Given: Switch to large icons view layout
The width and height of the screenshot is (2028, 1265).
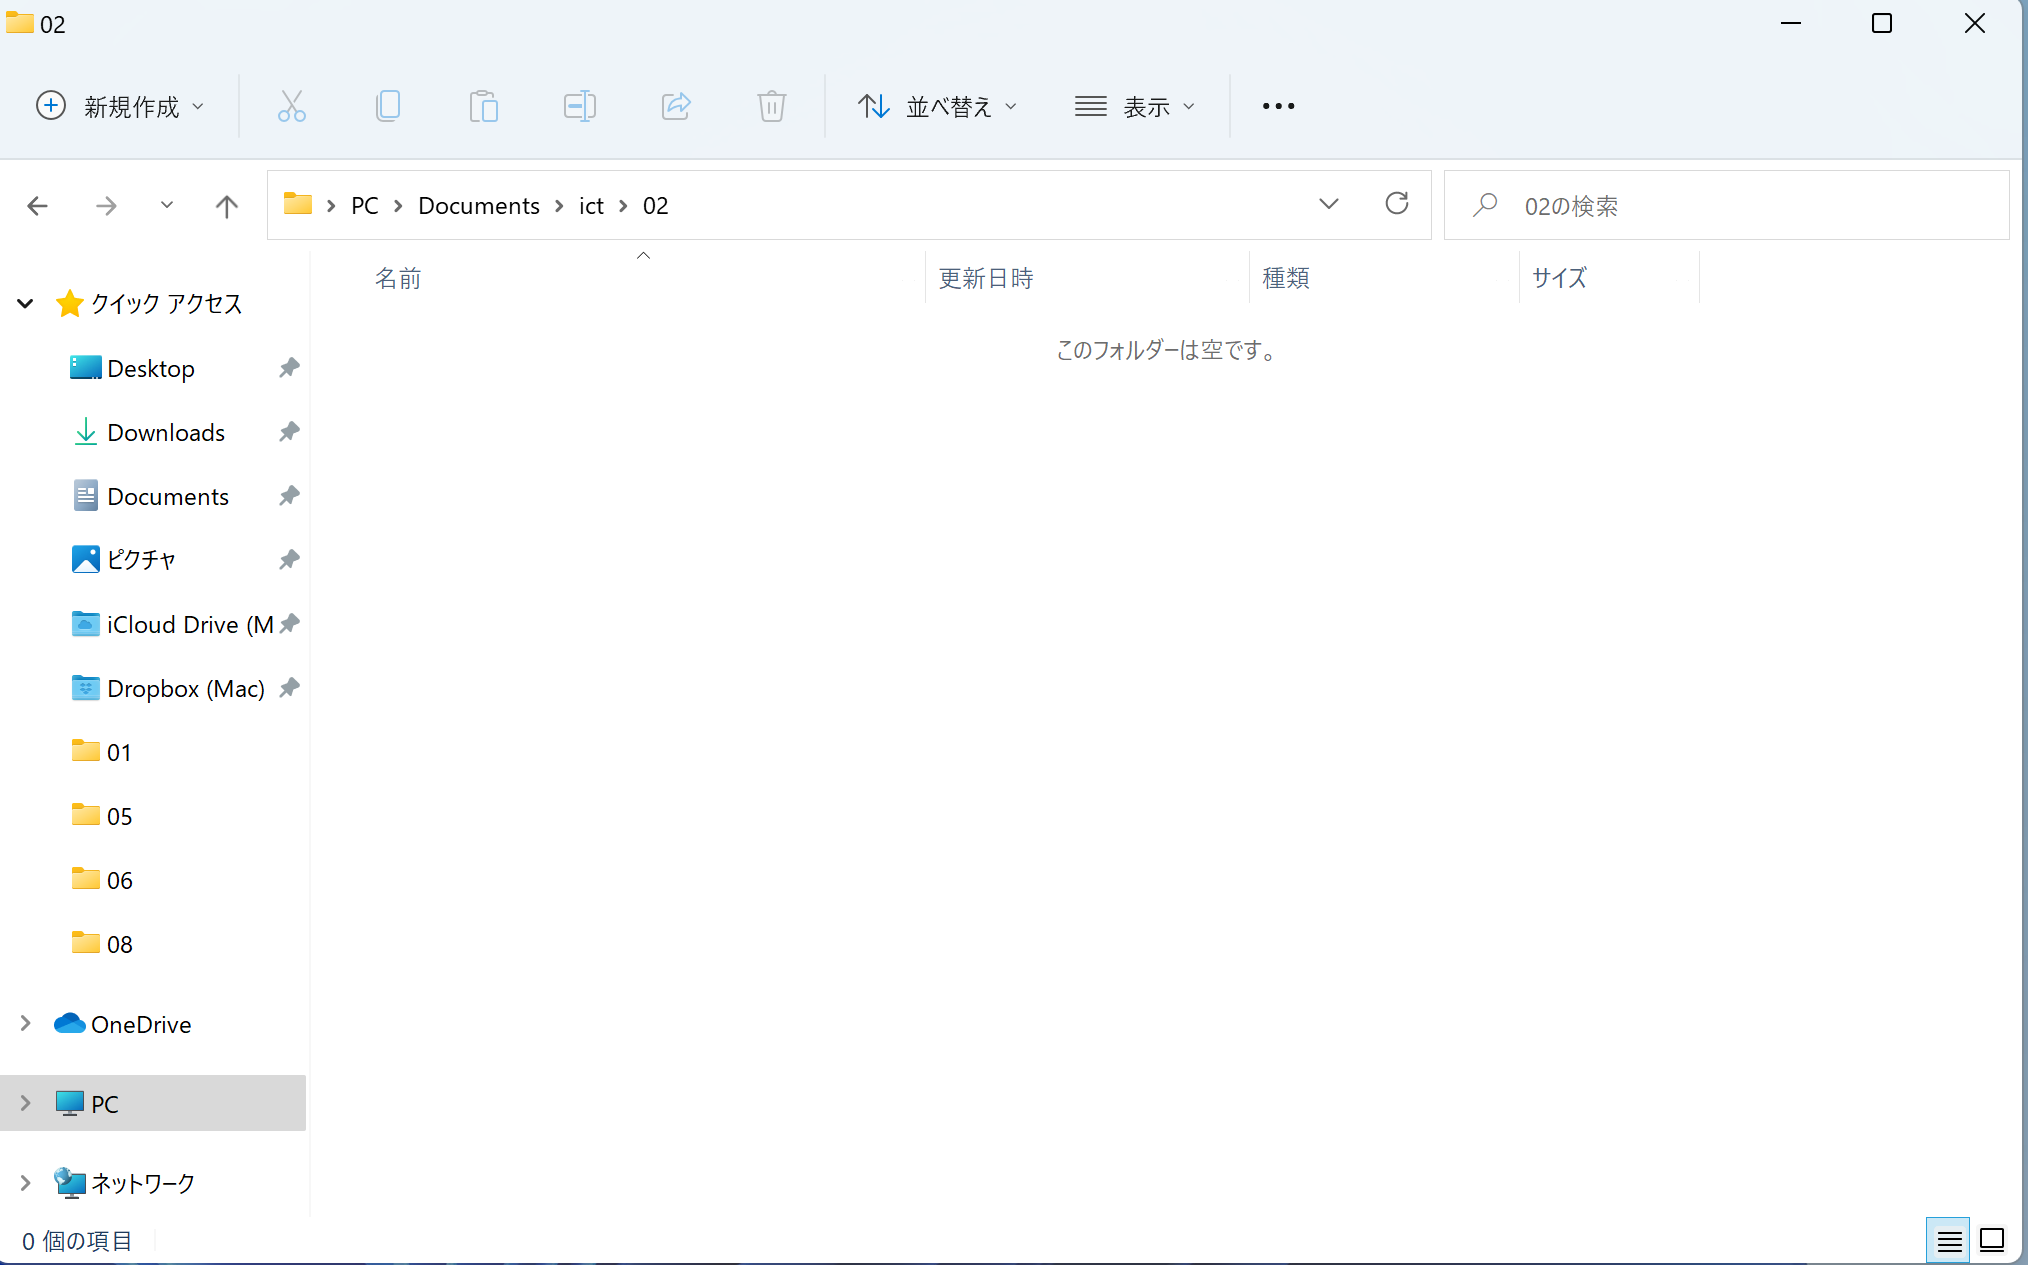Looking at the screenshot, I should coord(1992,1241).
